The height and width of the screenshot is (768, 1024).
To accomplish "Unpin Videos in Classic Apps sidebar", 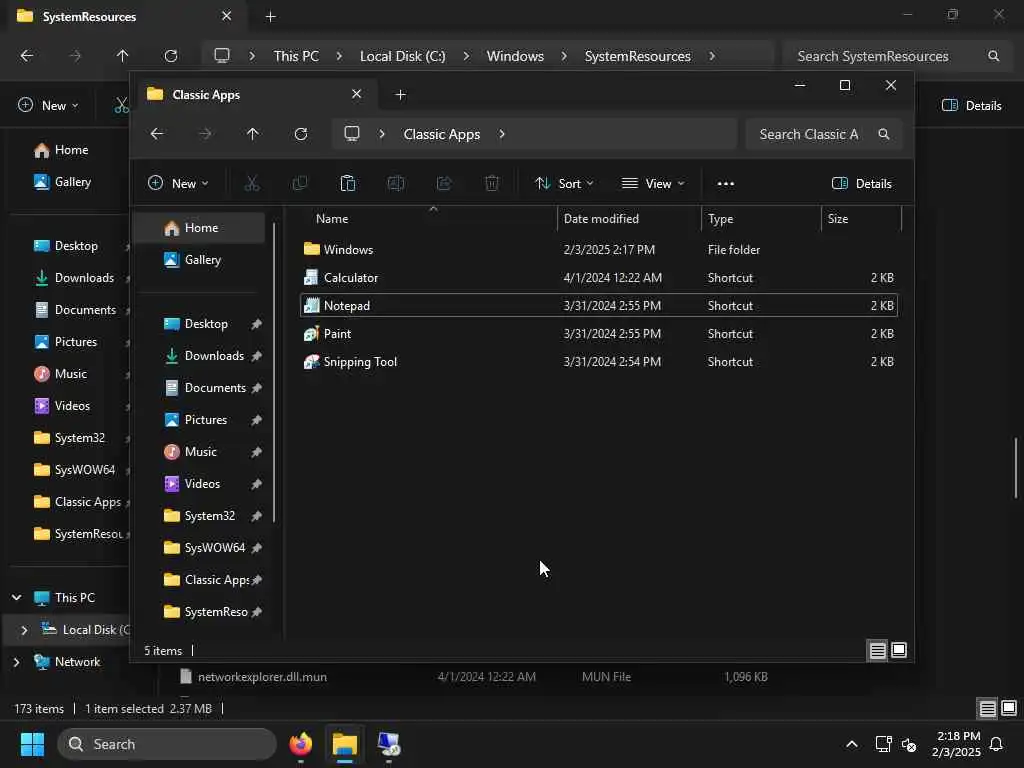I will (256, 484).
